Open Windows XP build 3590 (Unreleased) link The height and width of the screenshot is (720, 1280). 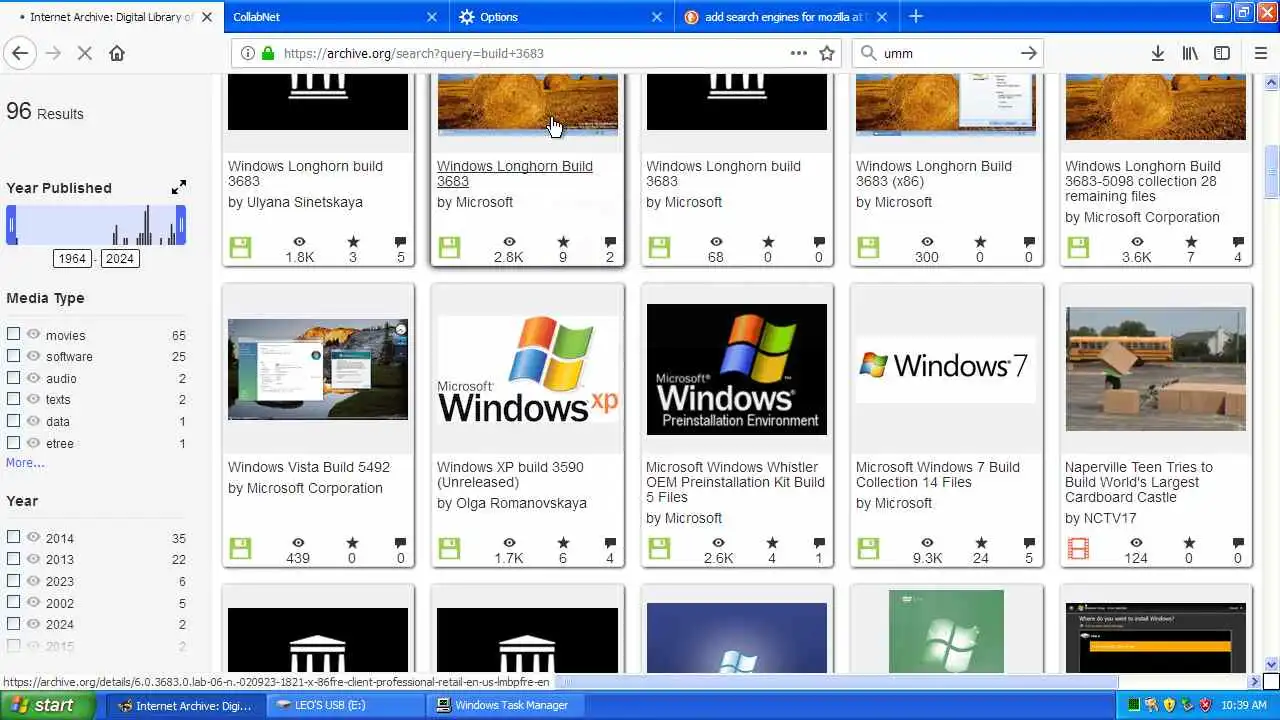click(510, 474)
